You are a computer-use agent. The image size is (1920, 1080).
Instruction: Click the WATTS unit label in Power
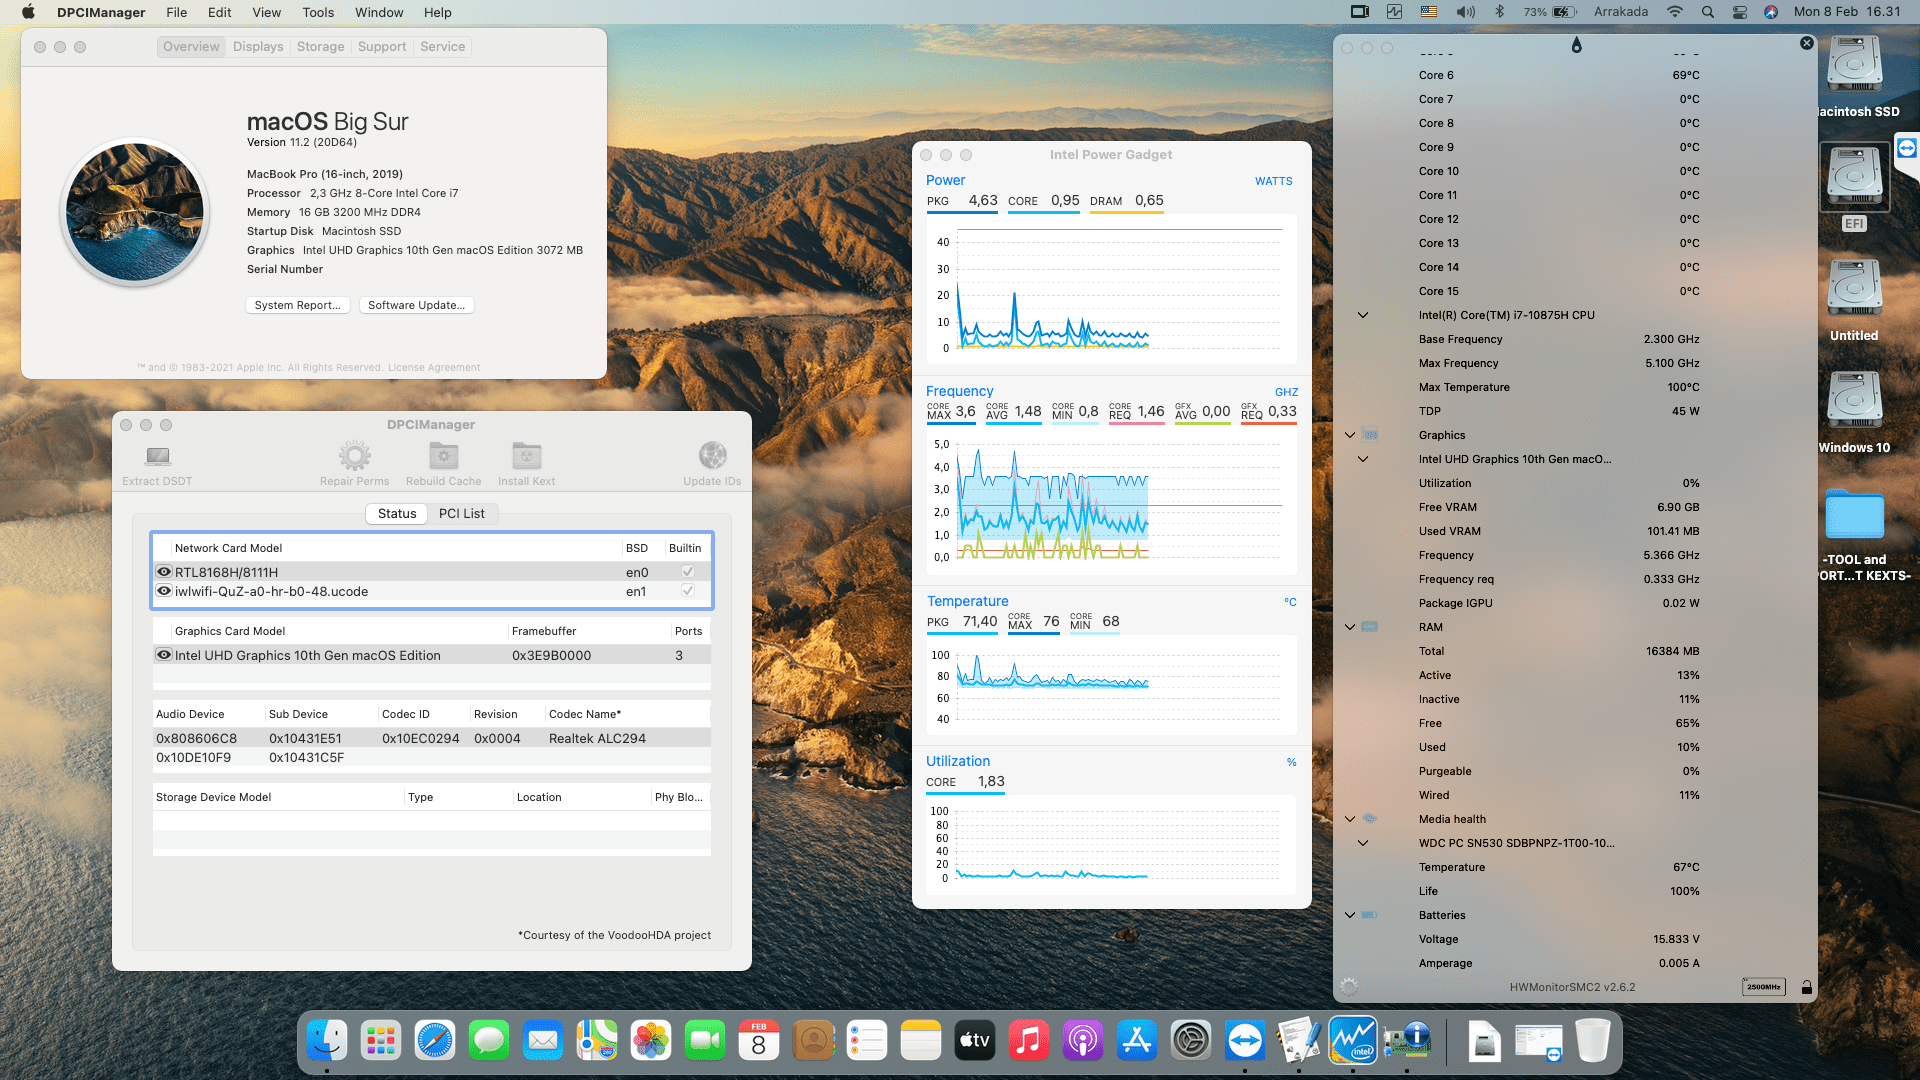tap(1273, 181)
